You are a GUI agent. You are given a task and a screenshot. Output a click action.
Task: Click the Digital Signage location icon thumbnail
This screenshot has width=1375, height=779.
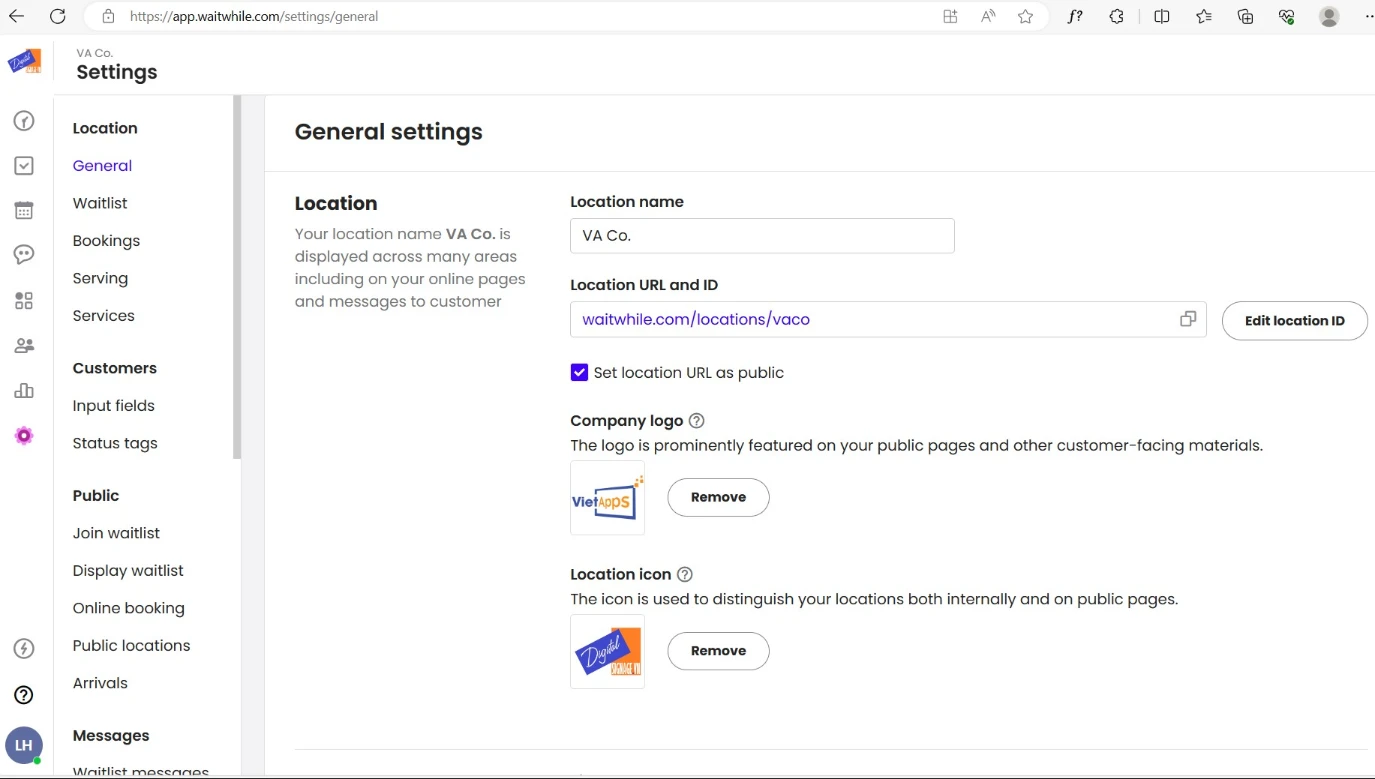pyautogui.click(x=607, y=651)
